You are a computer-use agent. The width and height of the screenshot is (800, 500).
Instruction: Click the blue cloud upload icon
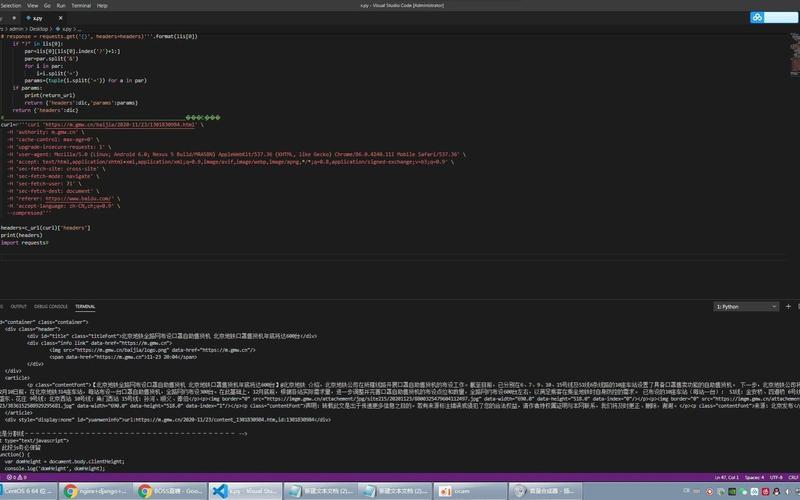[x=758, y=17]
